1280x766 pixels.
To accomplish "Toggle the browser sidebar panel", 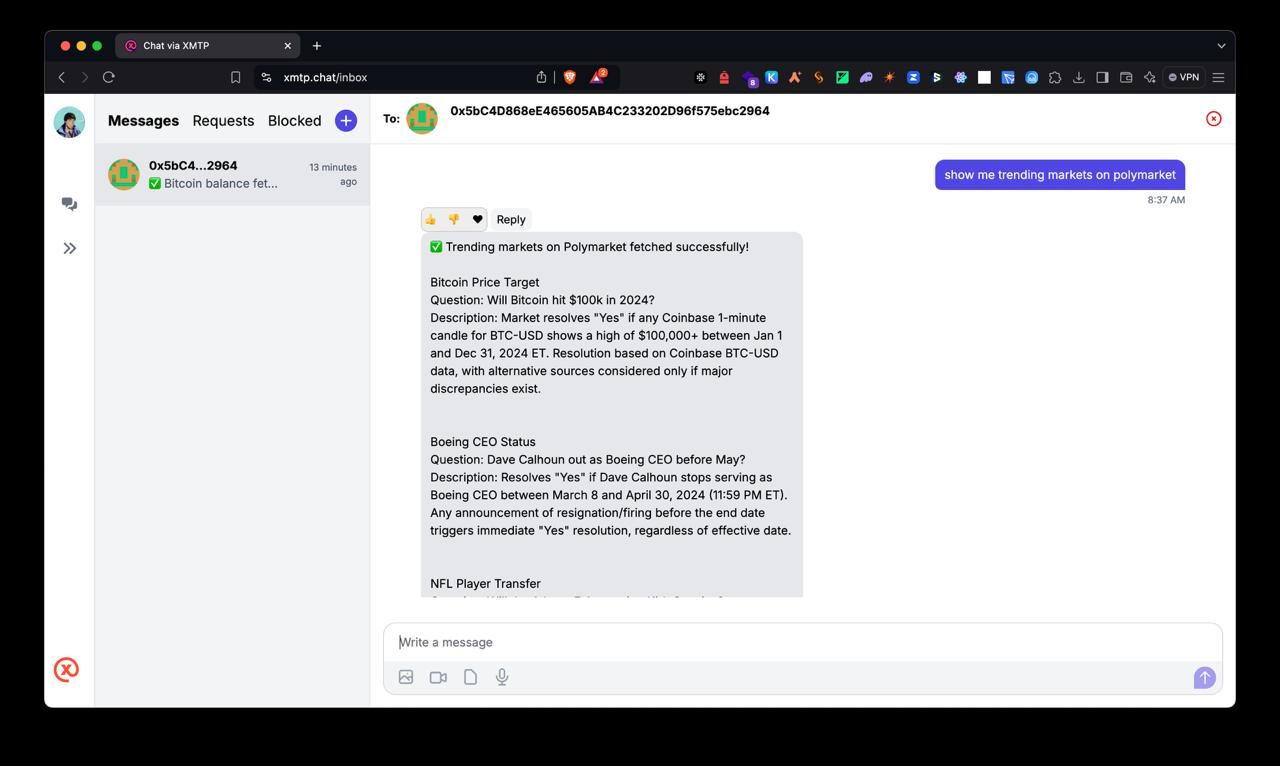I will click(x=1102, y=77).
